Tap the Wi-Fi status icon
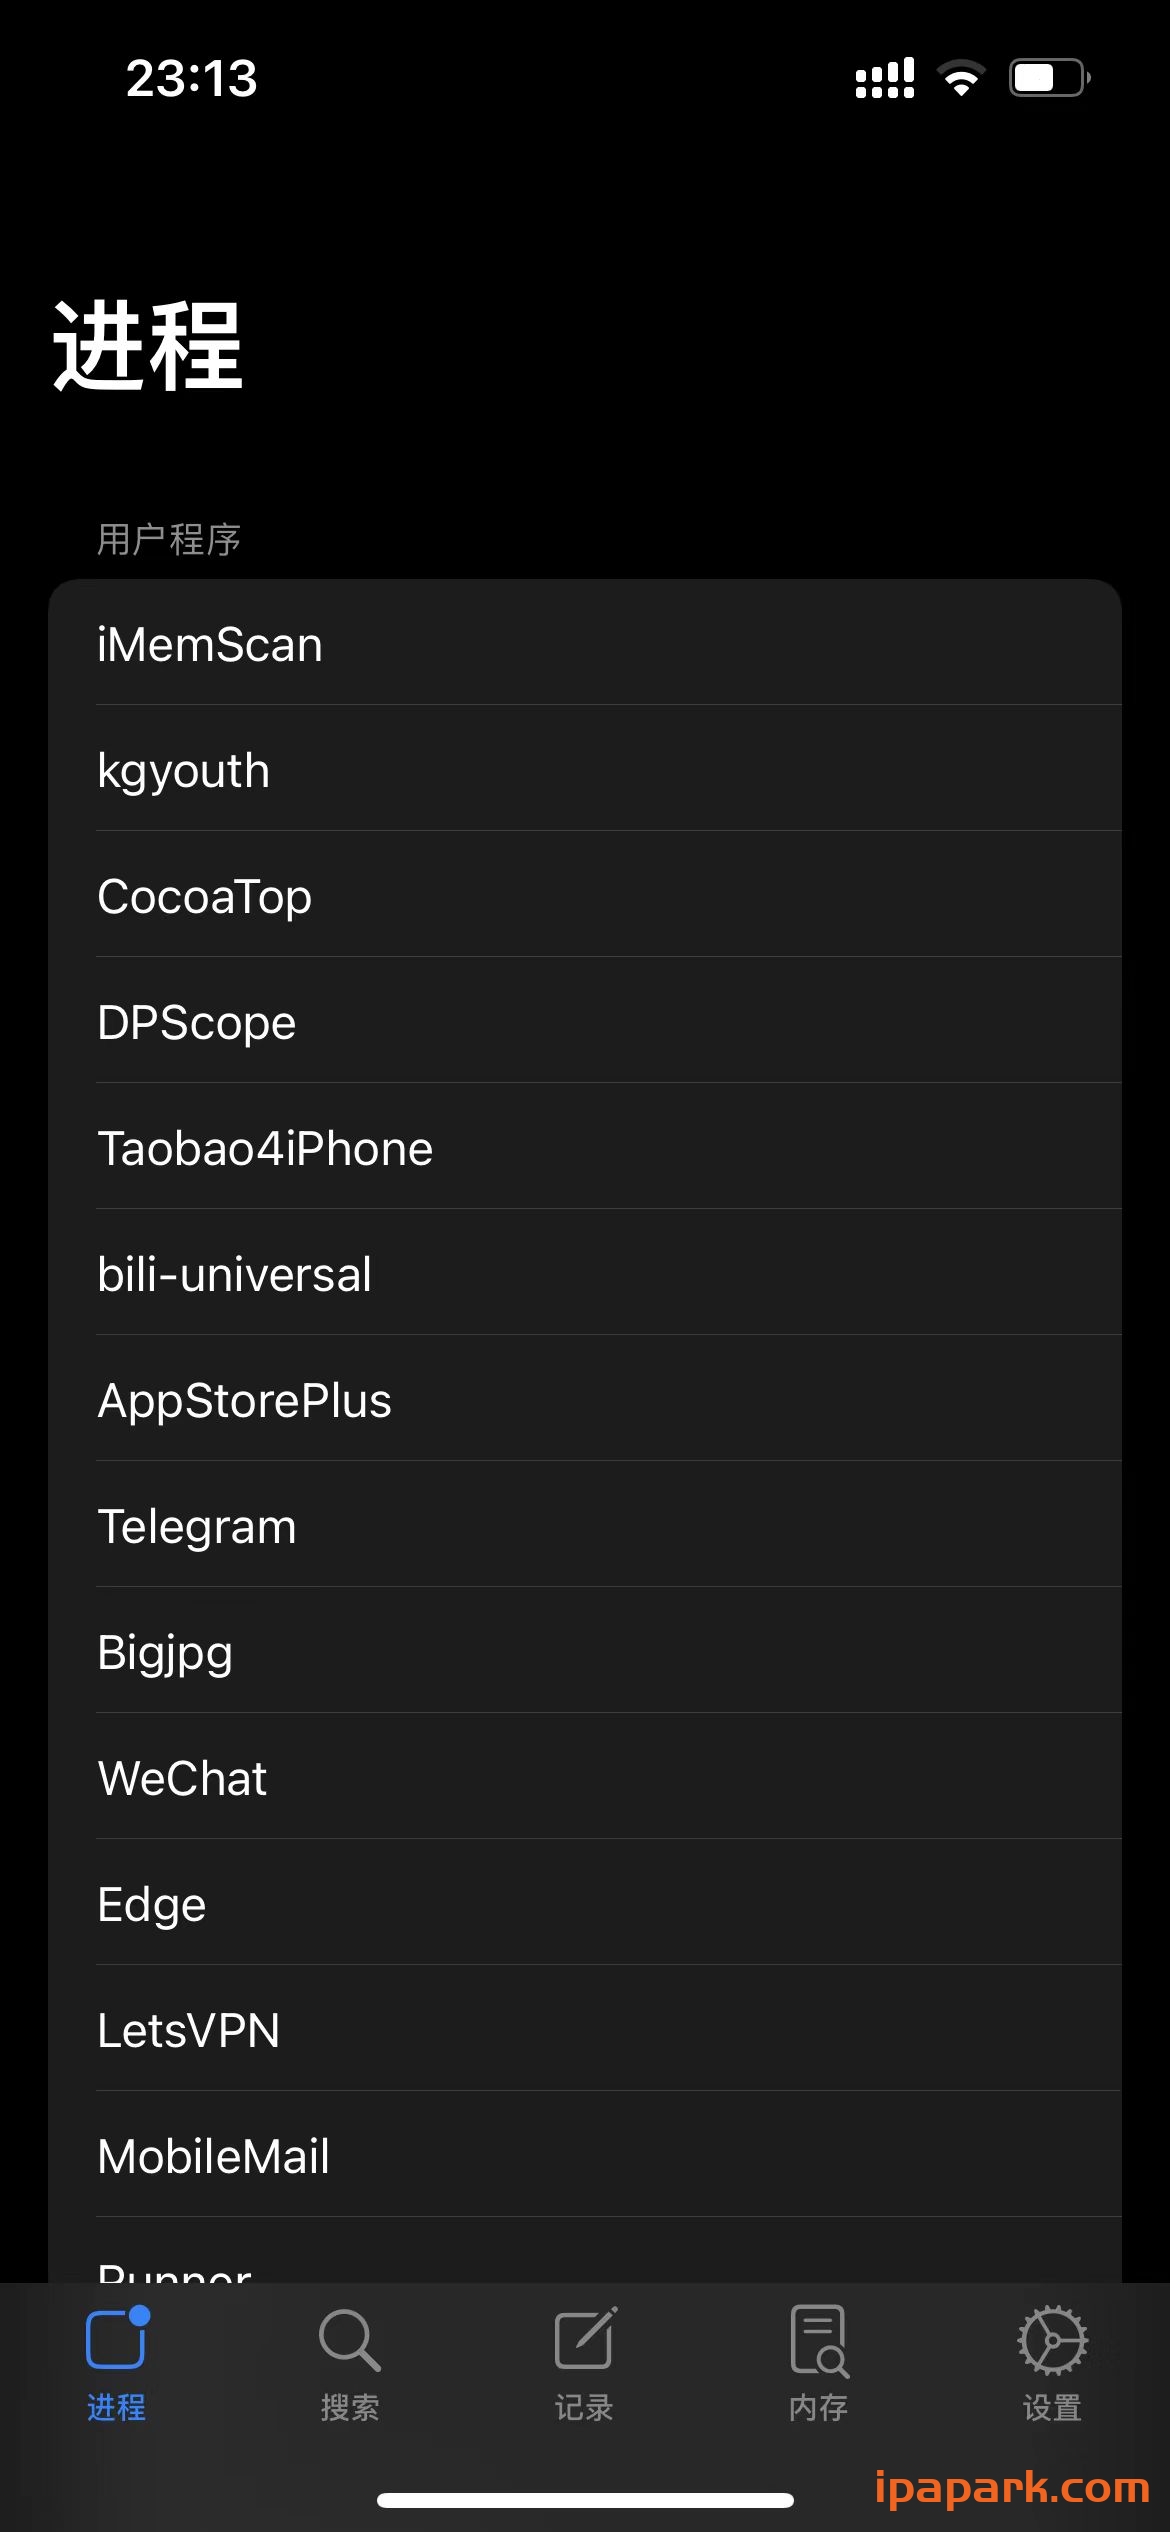The width and height of the screenshot is (1170, 2532). (961, 78)
